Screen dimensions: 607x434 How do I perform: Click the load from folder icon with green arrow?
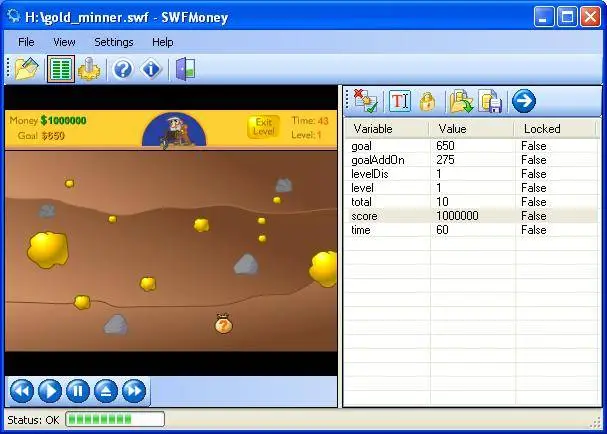pos(461,101)
